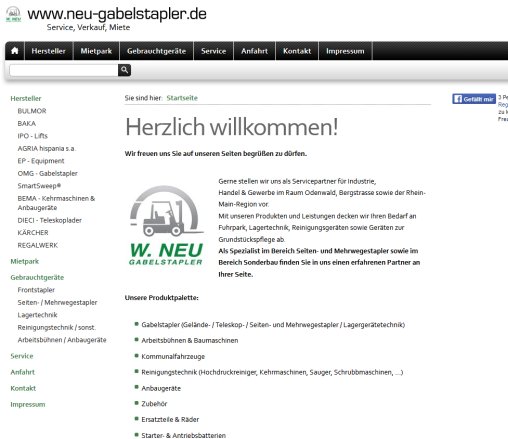Image resolution: width=508 pixels, height=439 pixels.
Task: Open the Hersteller menu in top navigation
Action: point(49,51)
